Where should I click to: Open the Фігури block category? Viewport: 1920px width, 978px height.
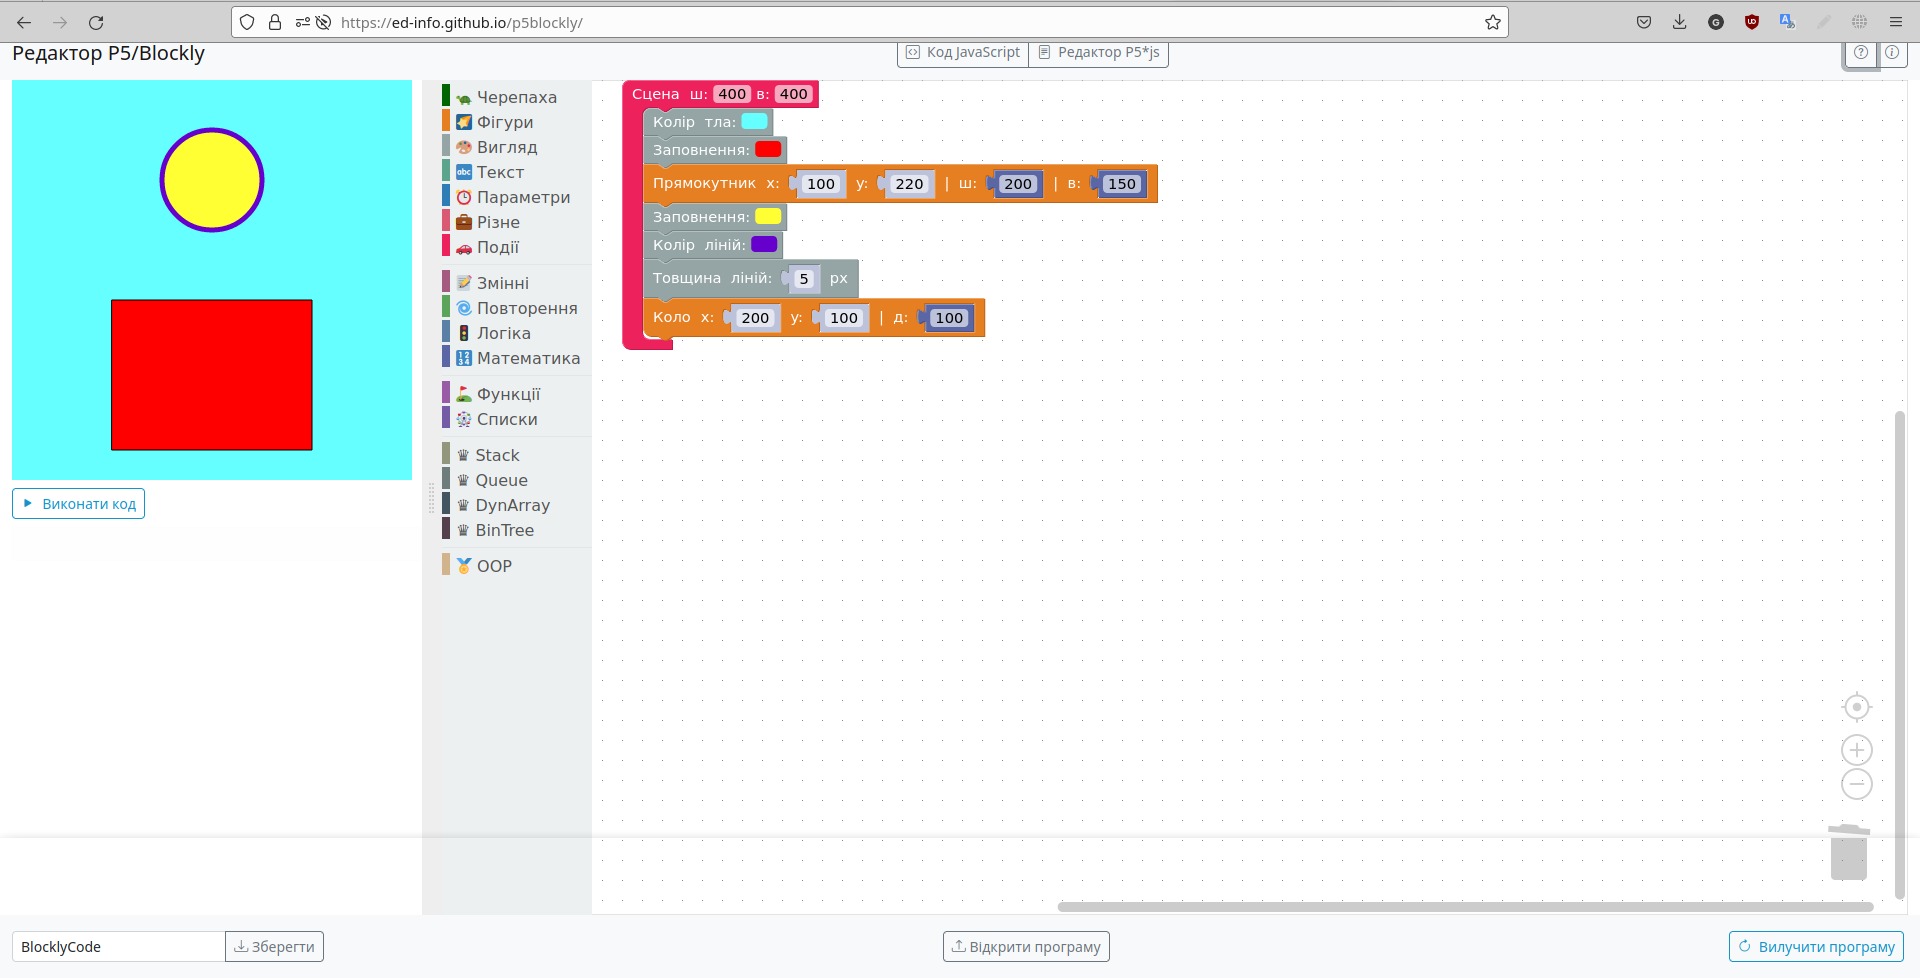pos(504,122)
